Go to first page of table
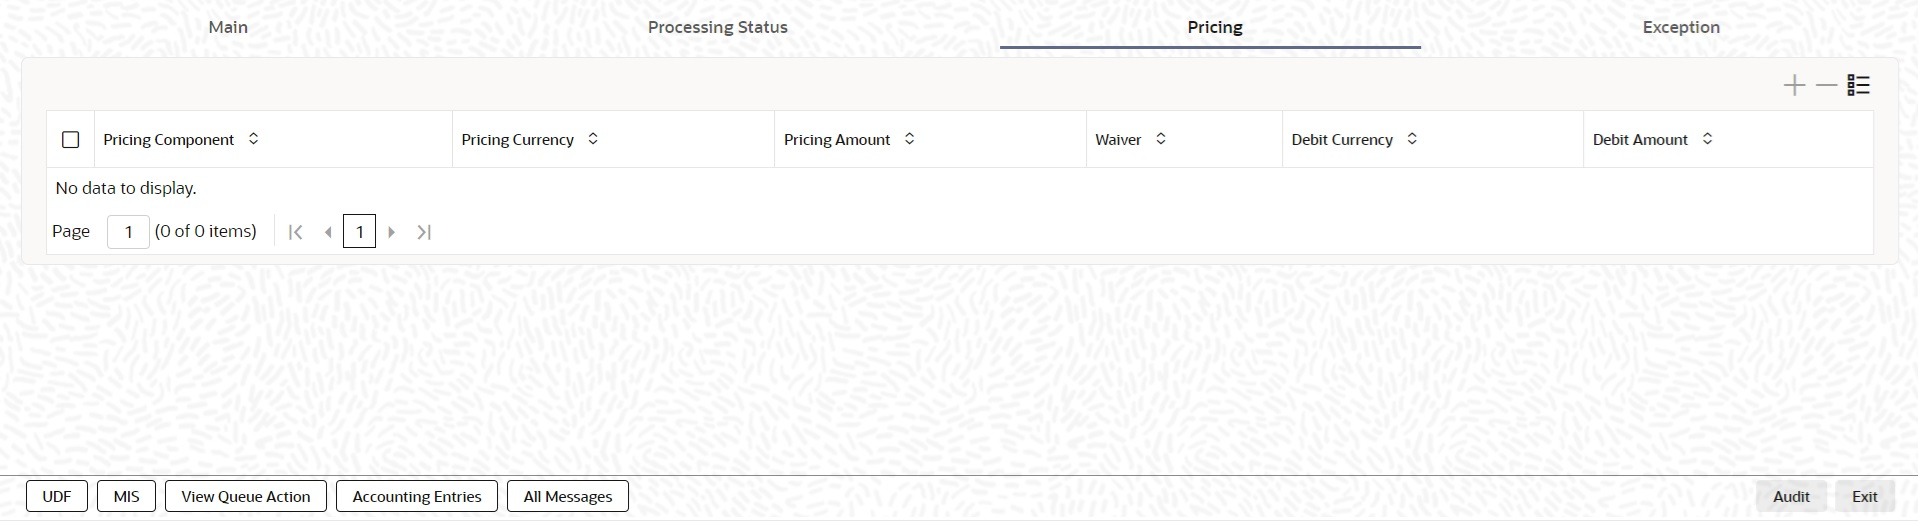Viewport: 1918px width, 521px height. (x=295, y=232)
